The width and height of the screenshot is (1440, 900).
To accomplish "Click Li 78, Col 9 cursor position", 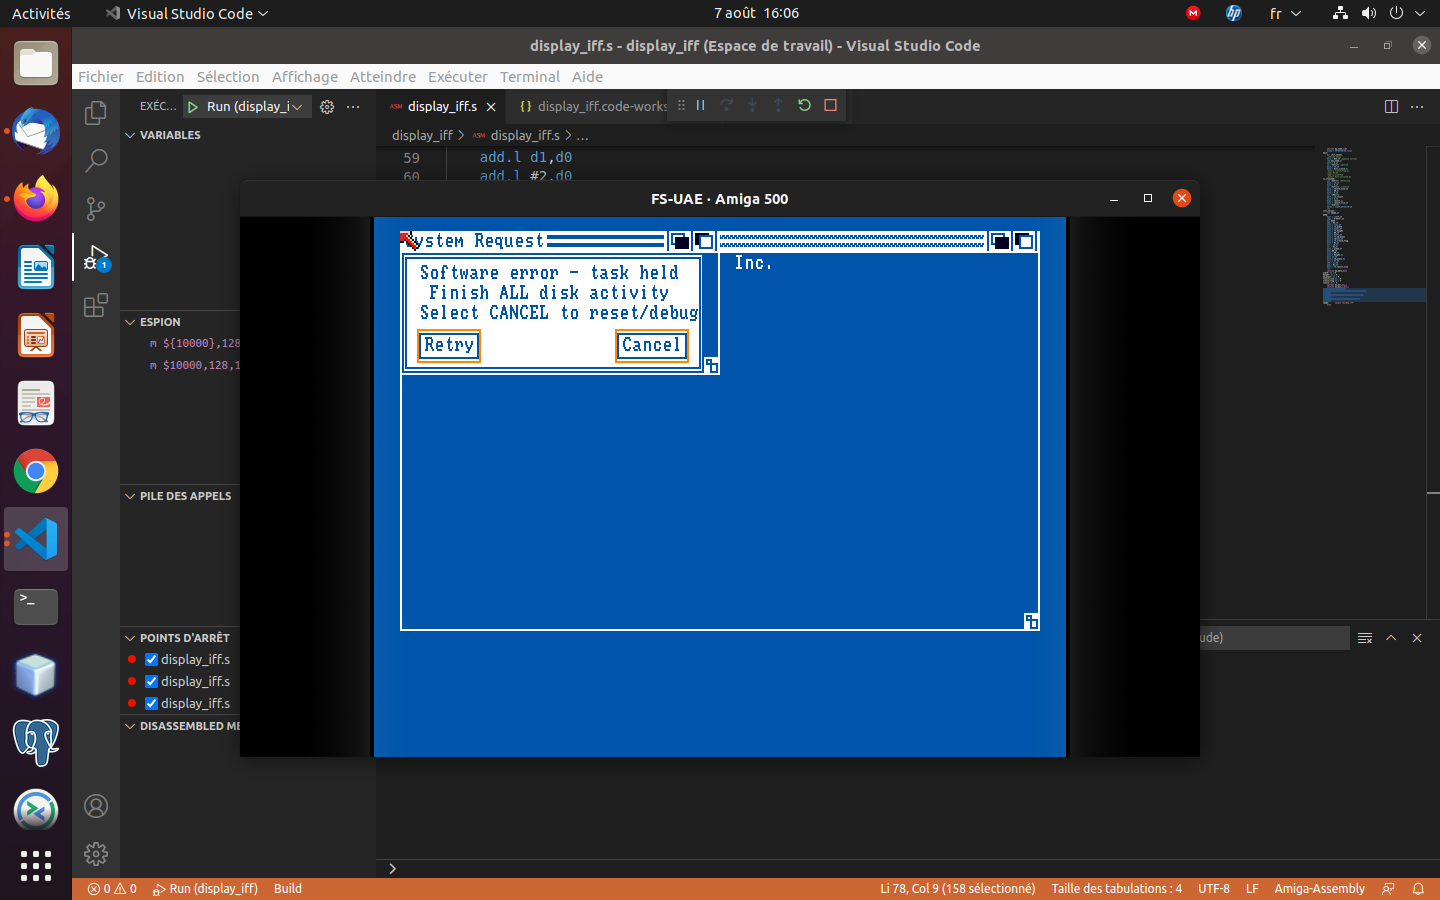I will [957, 888].
